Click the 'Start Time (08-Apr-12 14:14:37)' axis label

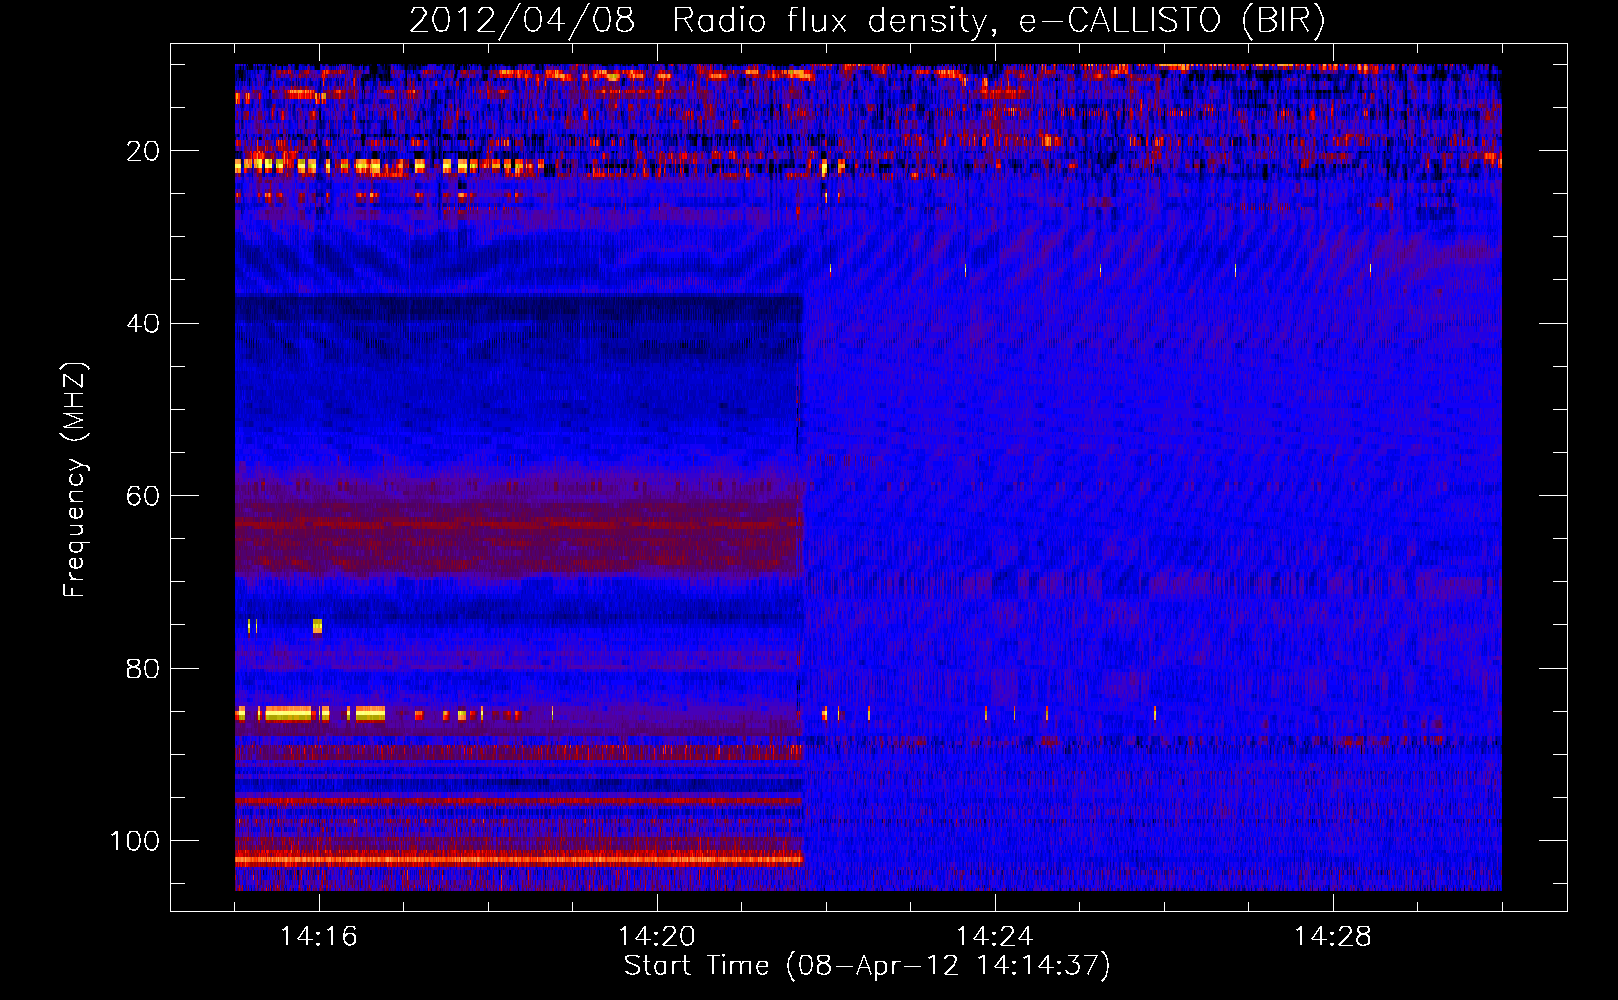(x=867, y=966)
